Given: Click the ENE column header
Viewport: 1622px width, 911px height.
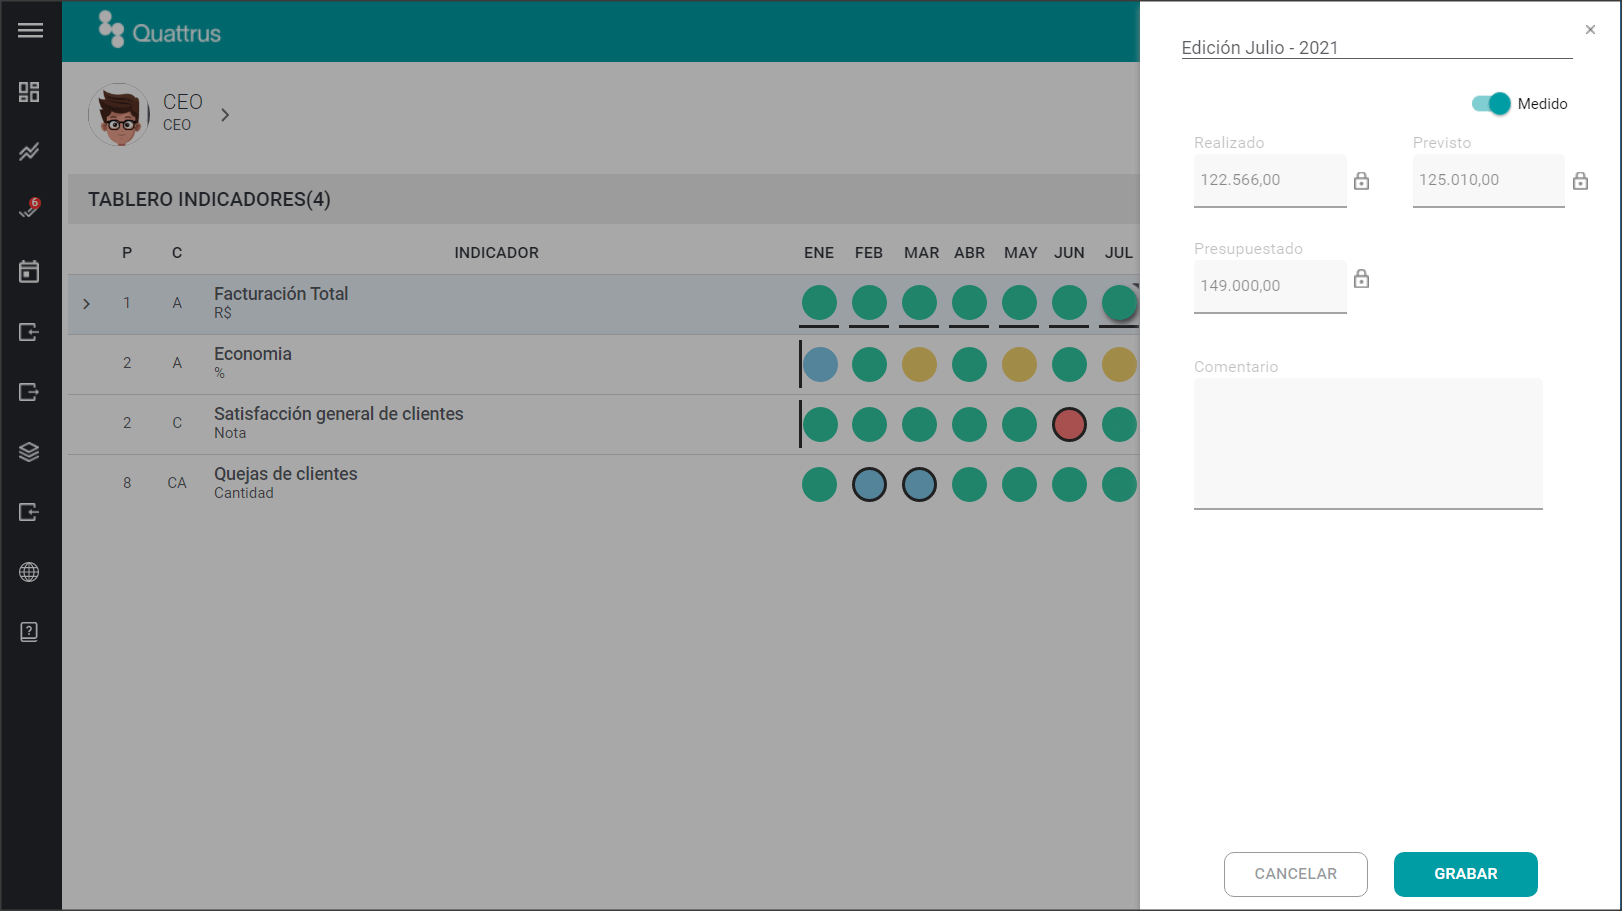Looking at the screenshot, I should pyautogui.click(x=819, y=253).
